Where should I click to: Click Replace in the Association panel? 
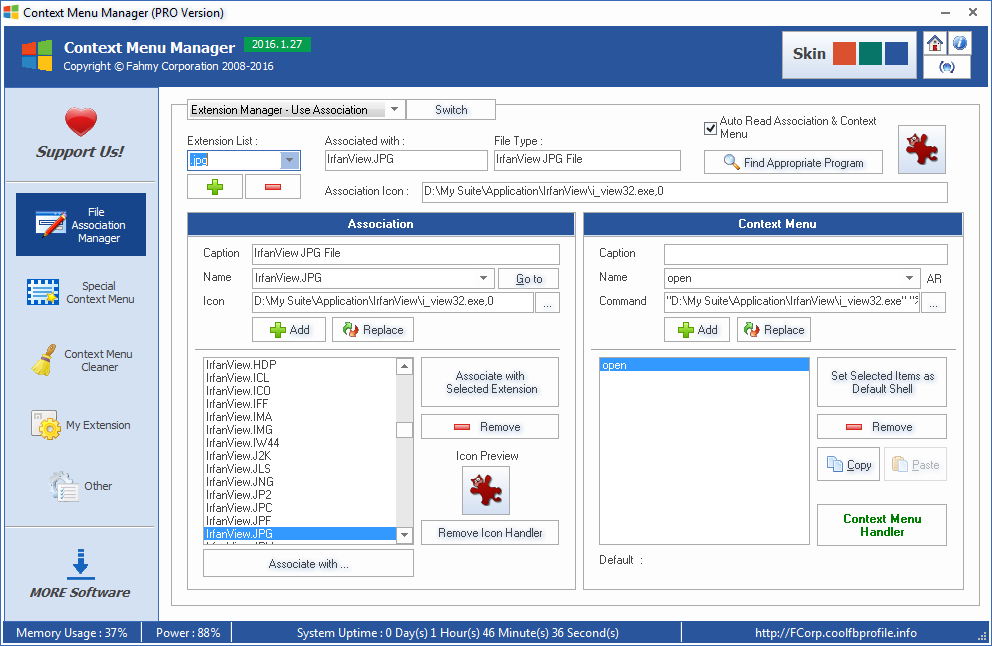(373, 330)
